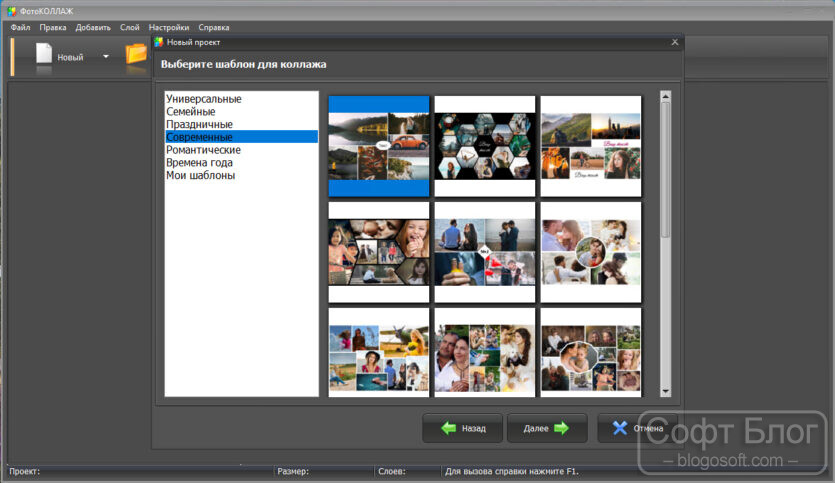Click the green forward arrow on Далее
The image size is (835, 483).
(561, 428)
